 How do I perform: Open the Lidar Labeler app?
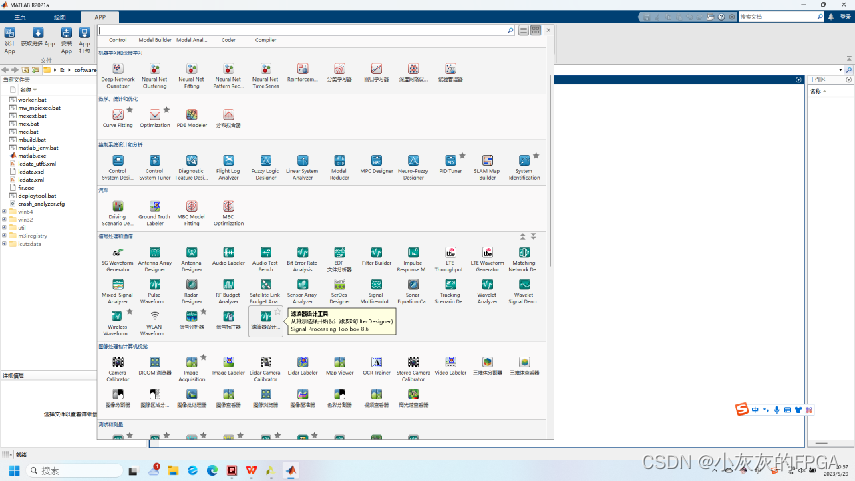303,366
